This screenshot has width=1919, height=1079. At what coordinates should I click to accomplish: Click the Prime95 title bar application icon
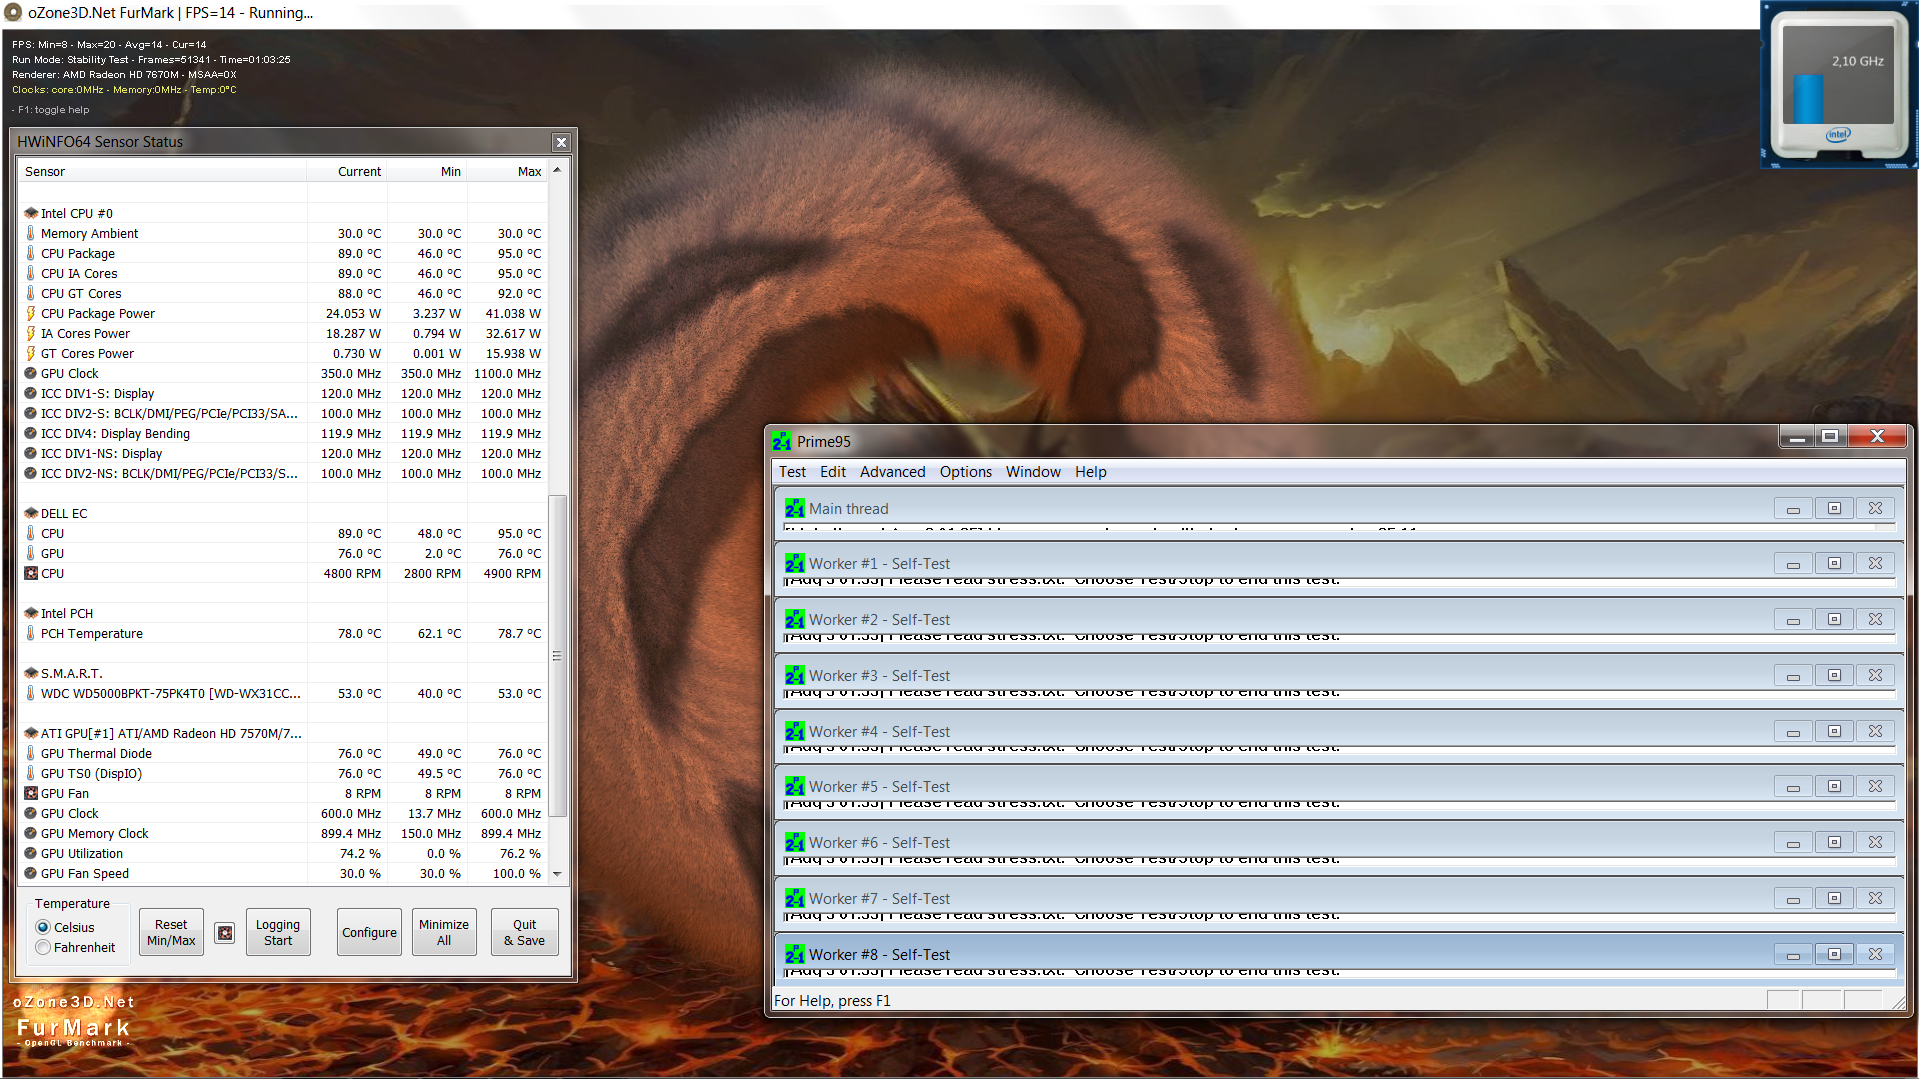[782, 441]
